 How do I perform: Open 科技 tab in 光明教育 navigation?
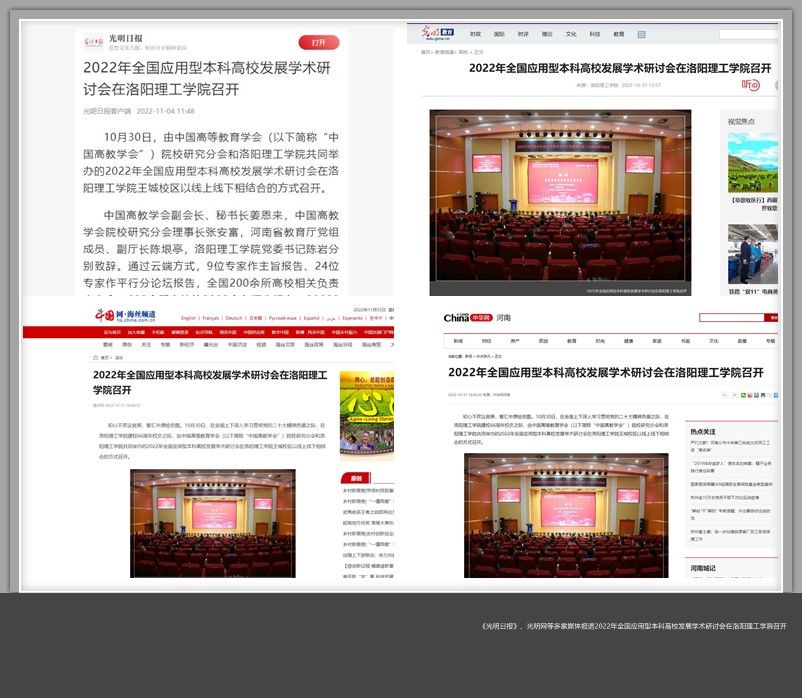click(x=595, y=34)
